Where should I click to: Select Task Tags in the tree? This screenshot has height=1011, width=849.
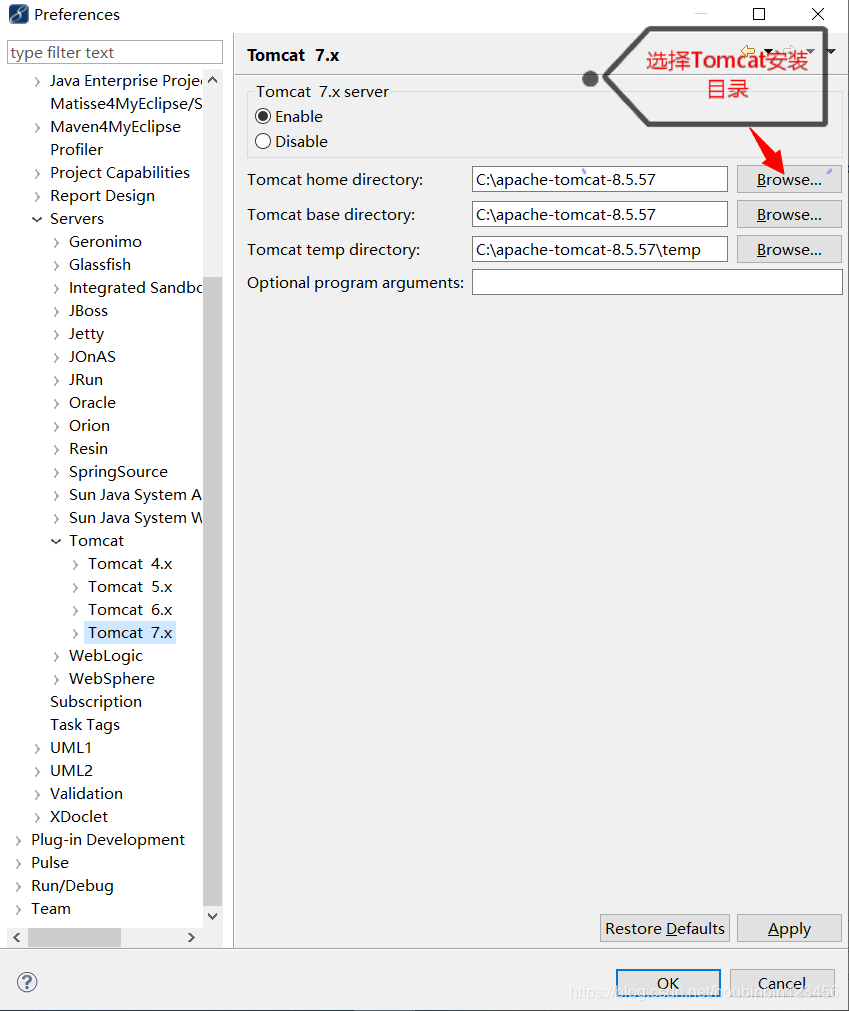click(x=84, y=725)
